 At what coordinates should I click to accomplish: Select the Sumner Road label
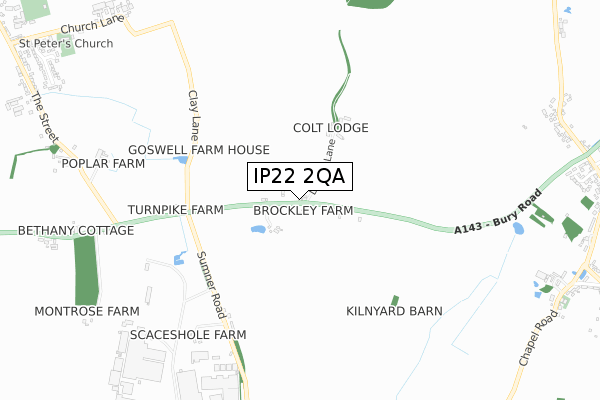[x=212, y=285]
